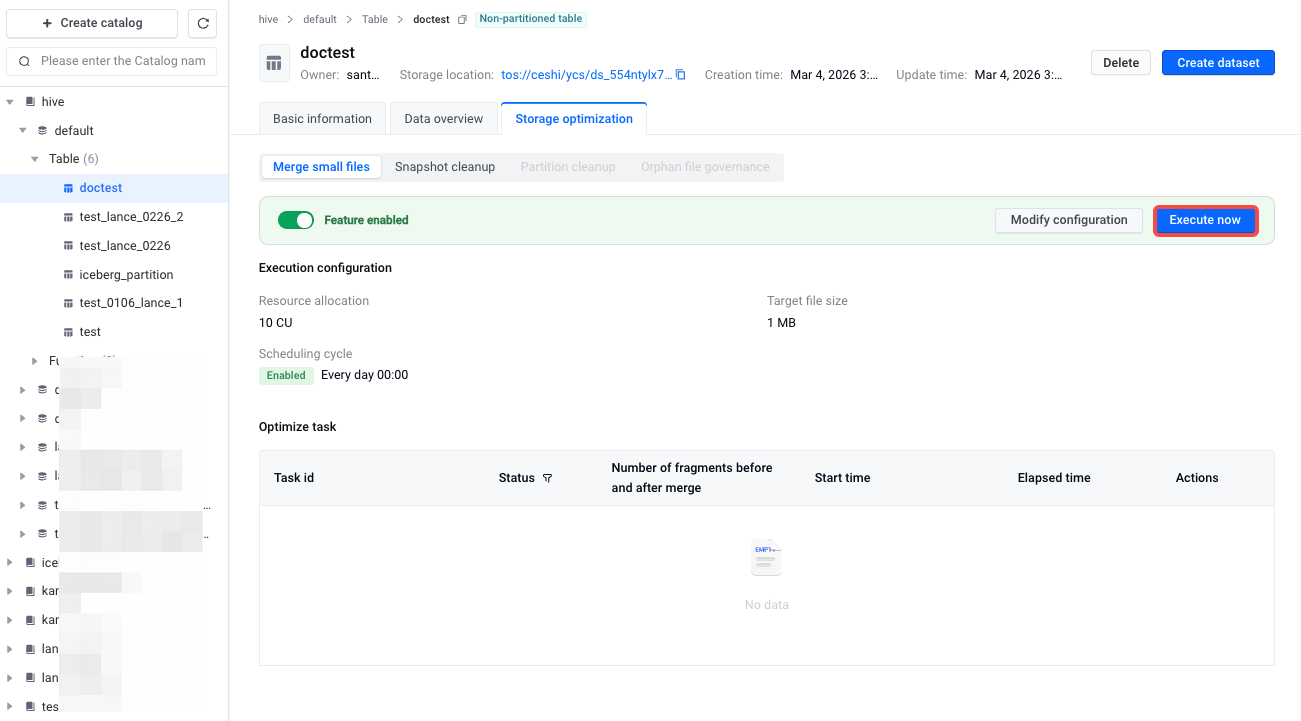Collapse the Table (6) group
1301x721 pixels.
click(x=35, y=159)
